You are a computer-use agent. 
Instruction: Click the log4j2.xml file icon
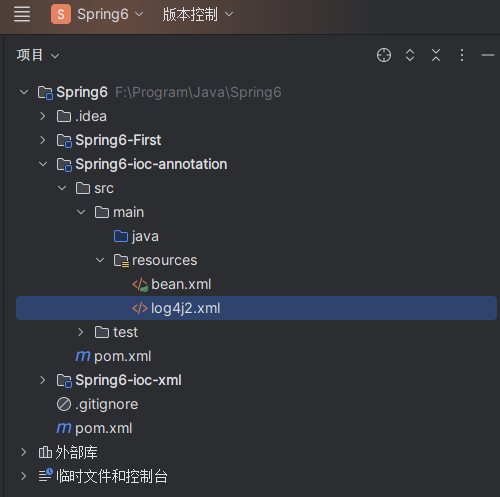140,308
